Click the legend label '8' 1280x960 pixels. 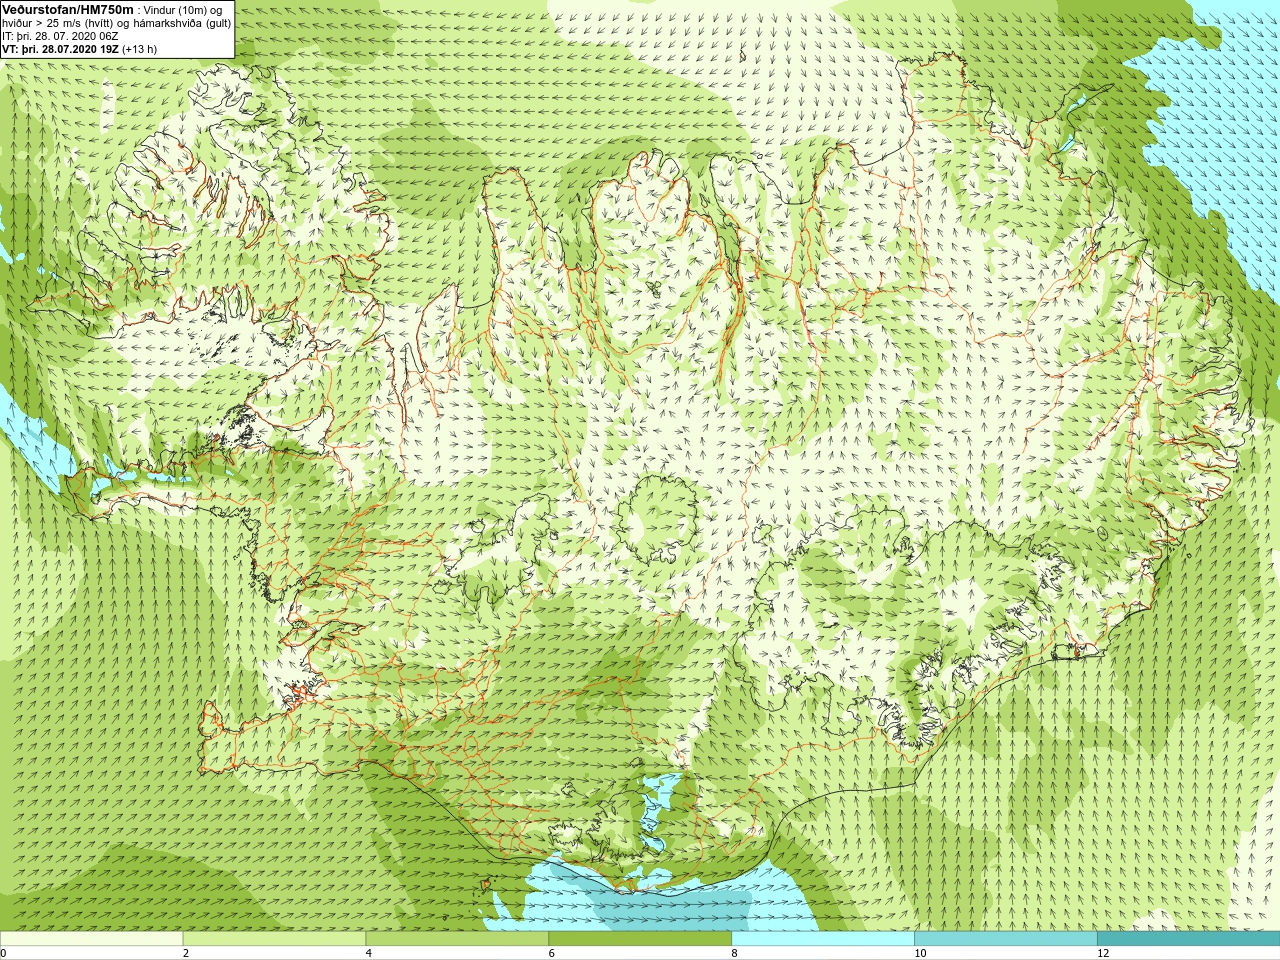pyautogui.click(x=735, y=953)
